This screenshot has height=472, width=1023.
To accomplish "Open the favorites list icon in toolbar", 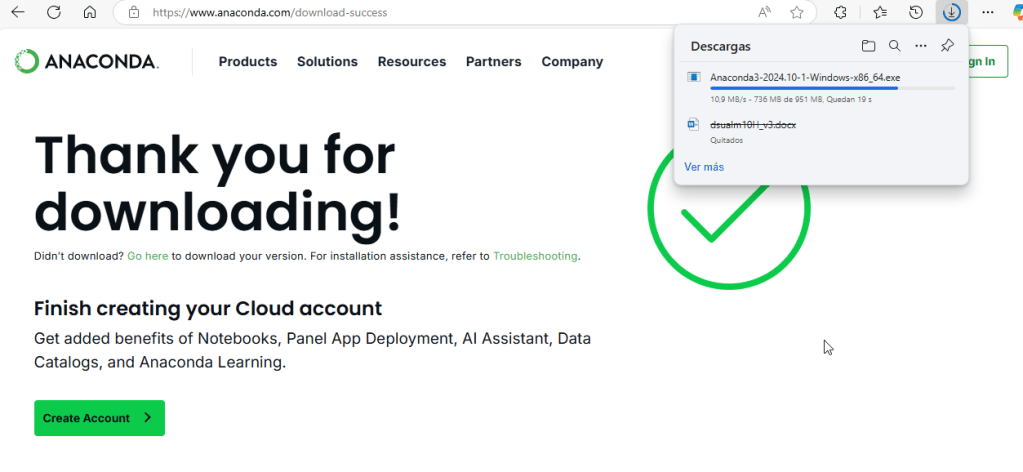I will pyautogui.click(x=880, y=13).
